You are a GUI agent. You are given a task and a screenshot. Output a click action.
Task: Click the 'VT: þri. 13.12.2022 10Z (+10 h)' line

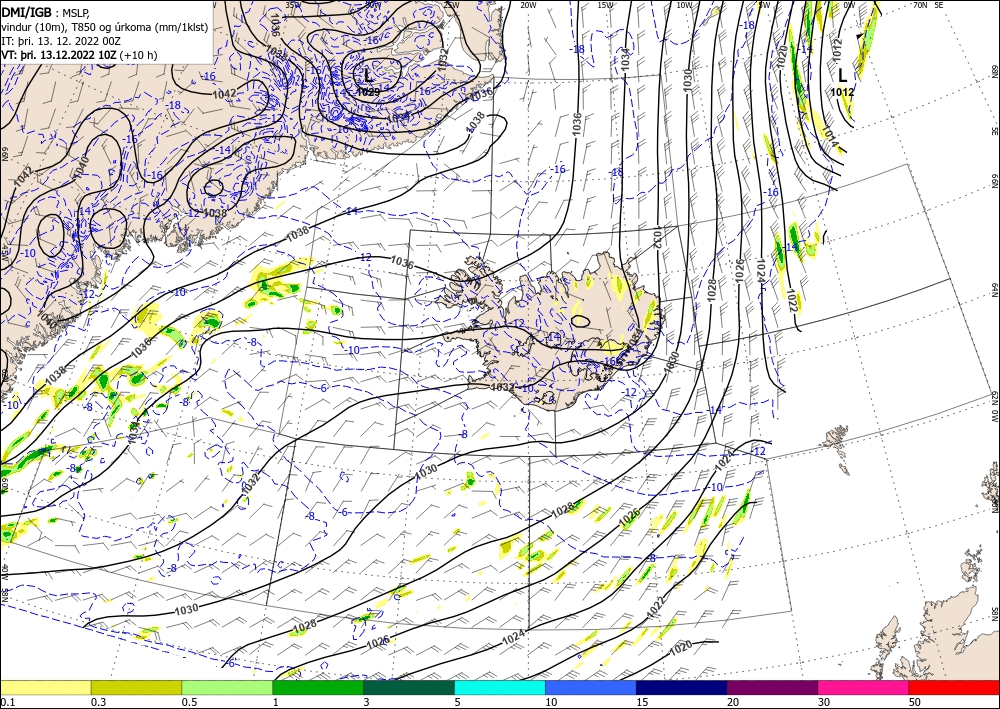tap(79, 55)
